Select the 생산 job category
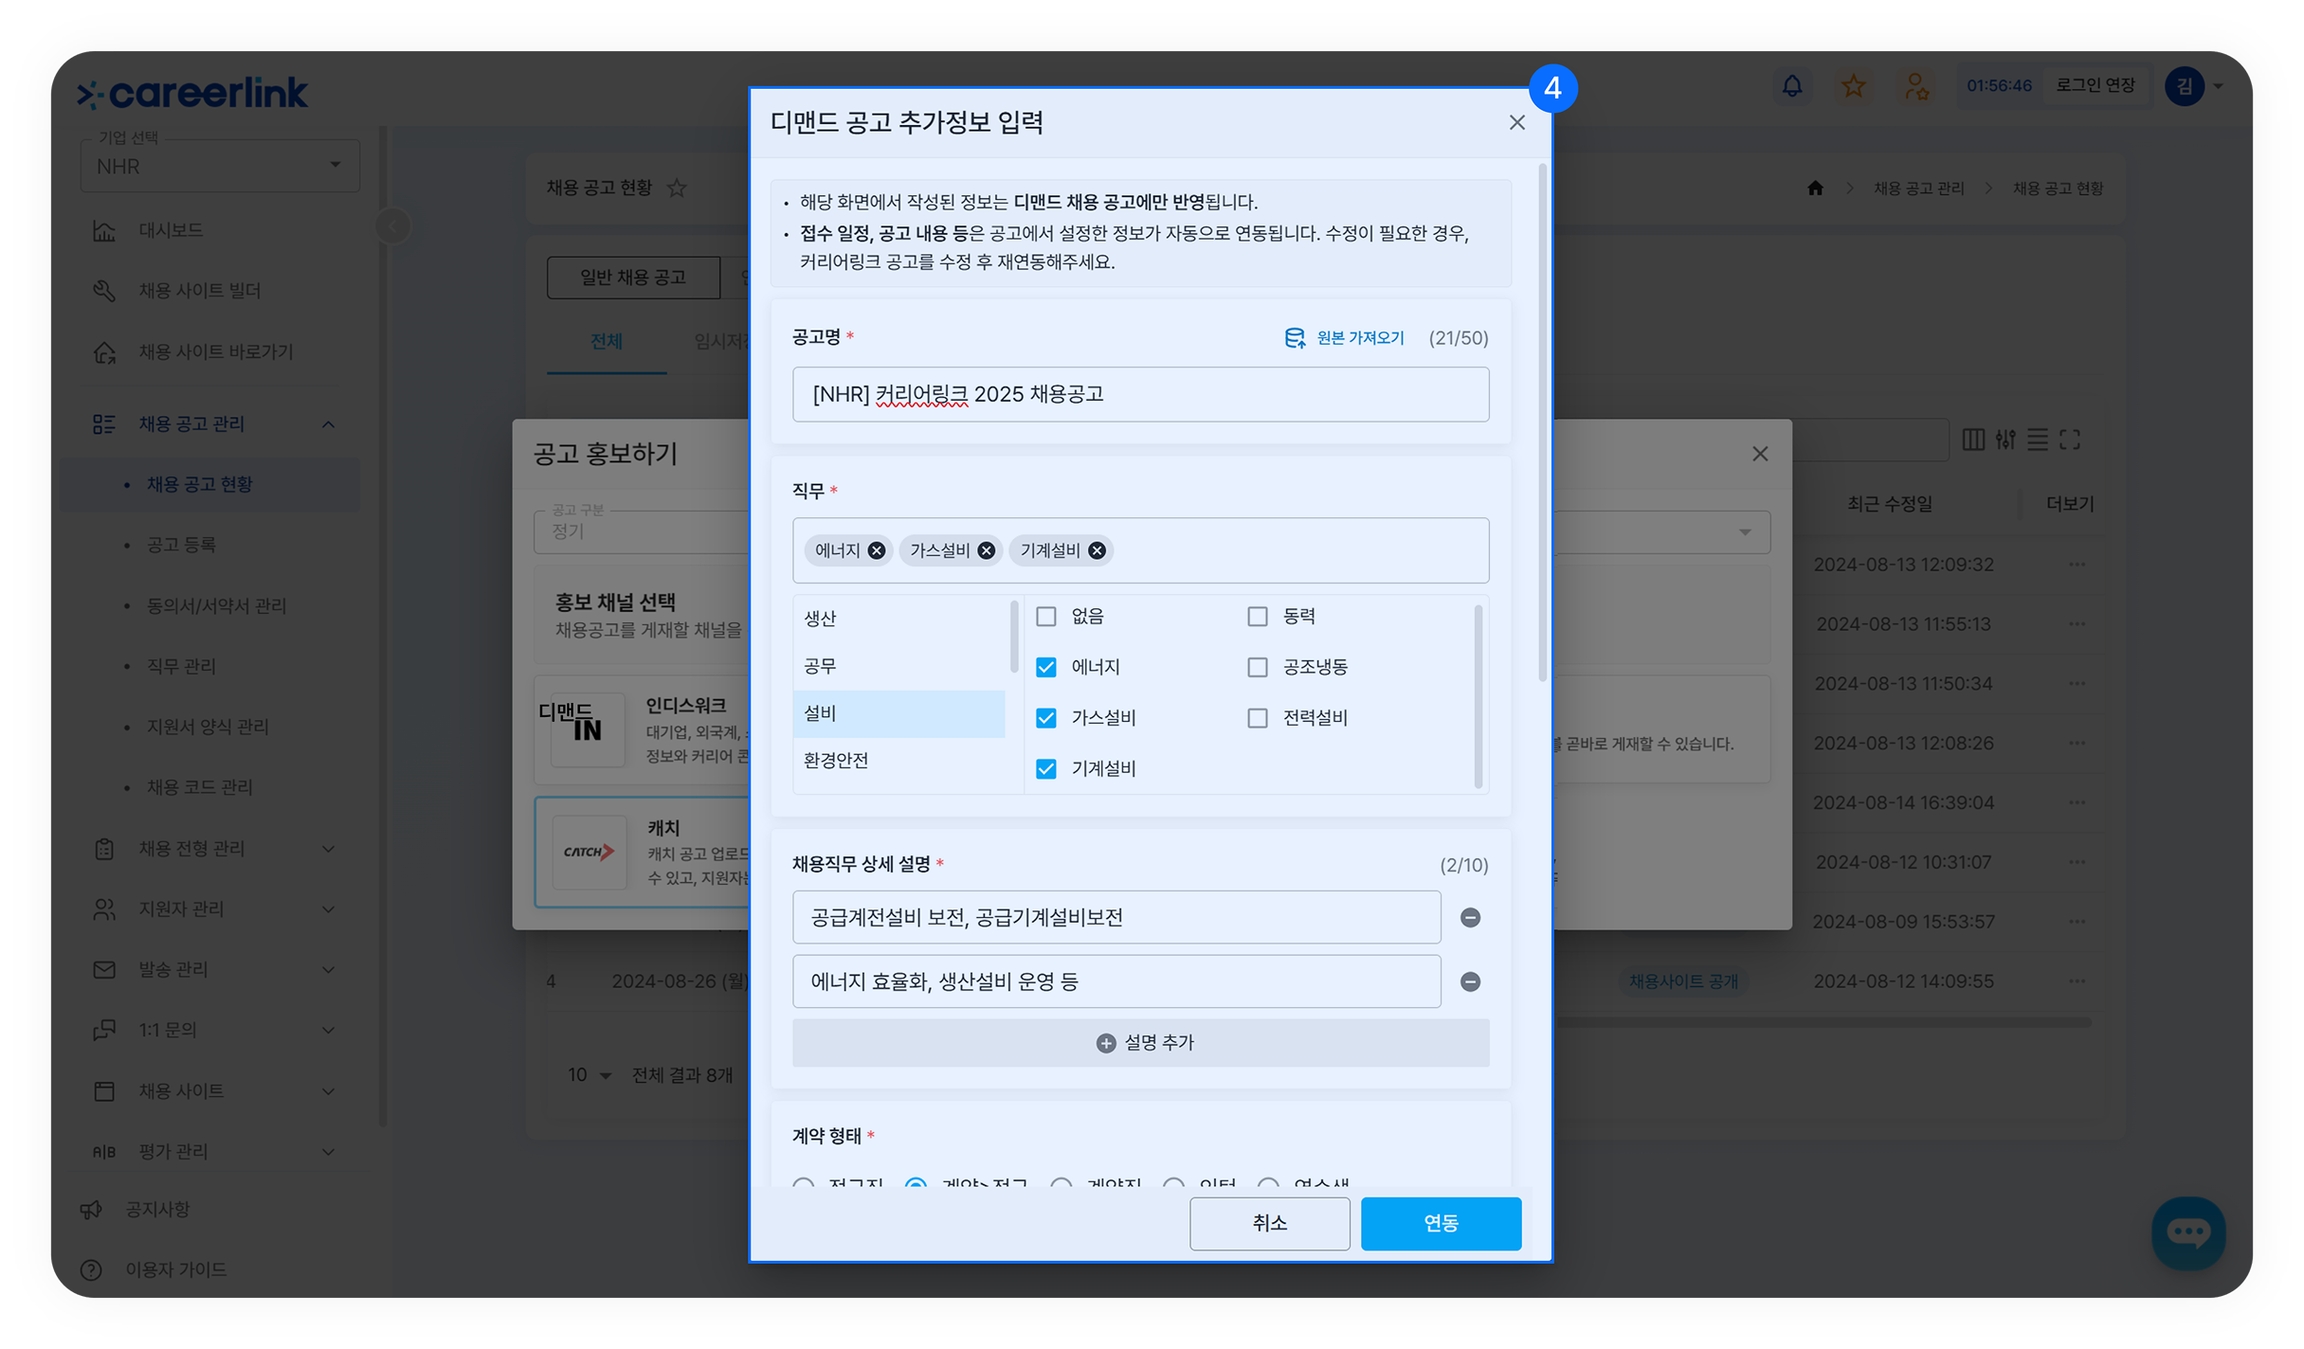The width and height of the screenshot is (2304, 1349). click(x=820, y=619)
